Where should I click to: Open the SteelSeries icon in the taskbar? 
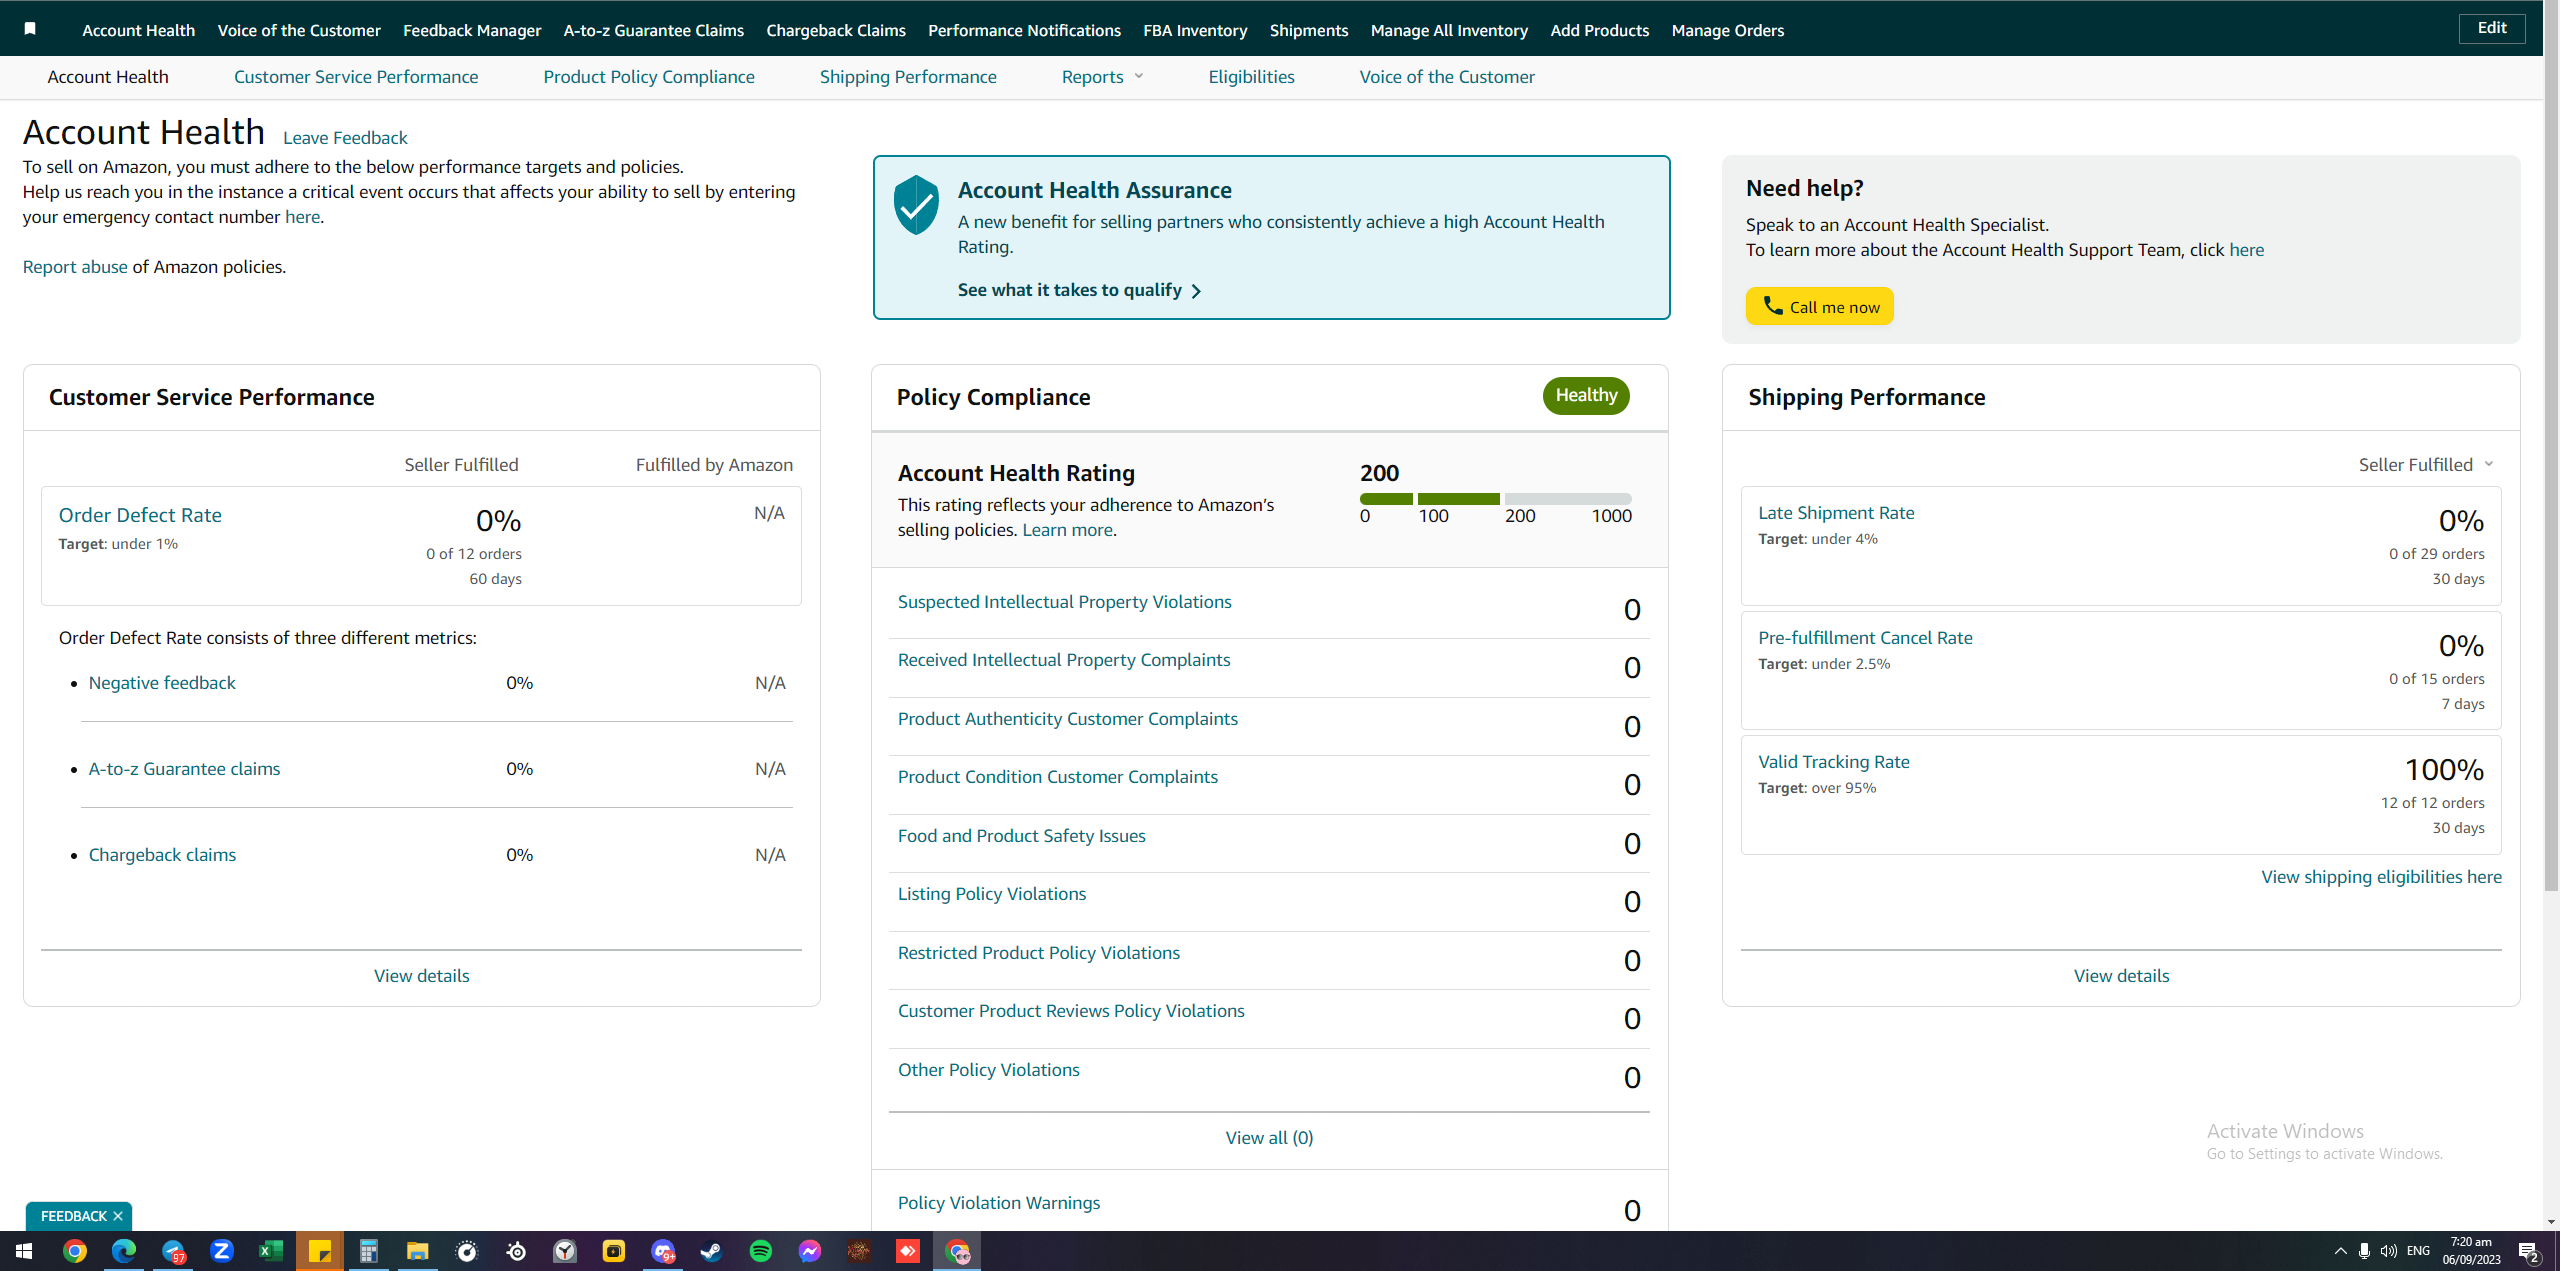tap(516, 1251)
